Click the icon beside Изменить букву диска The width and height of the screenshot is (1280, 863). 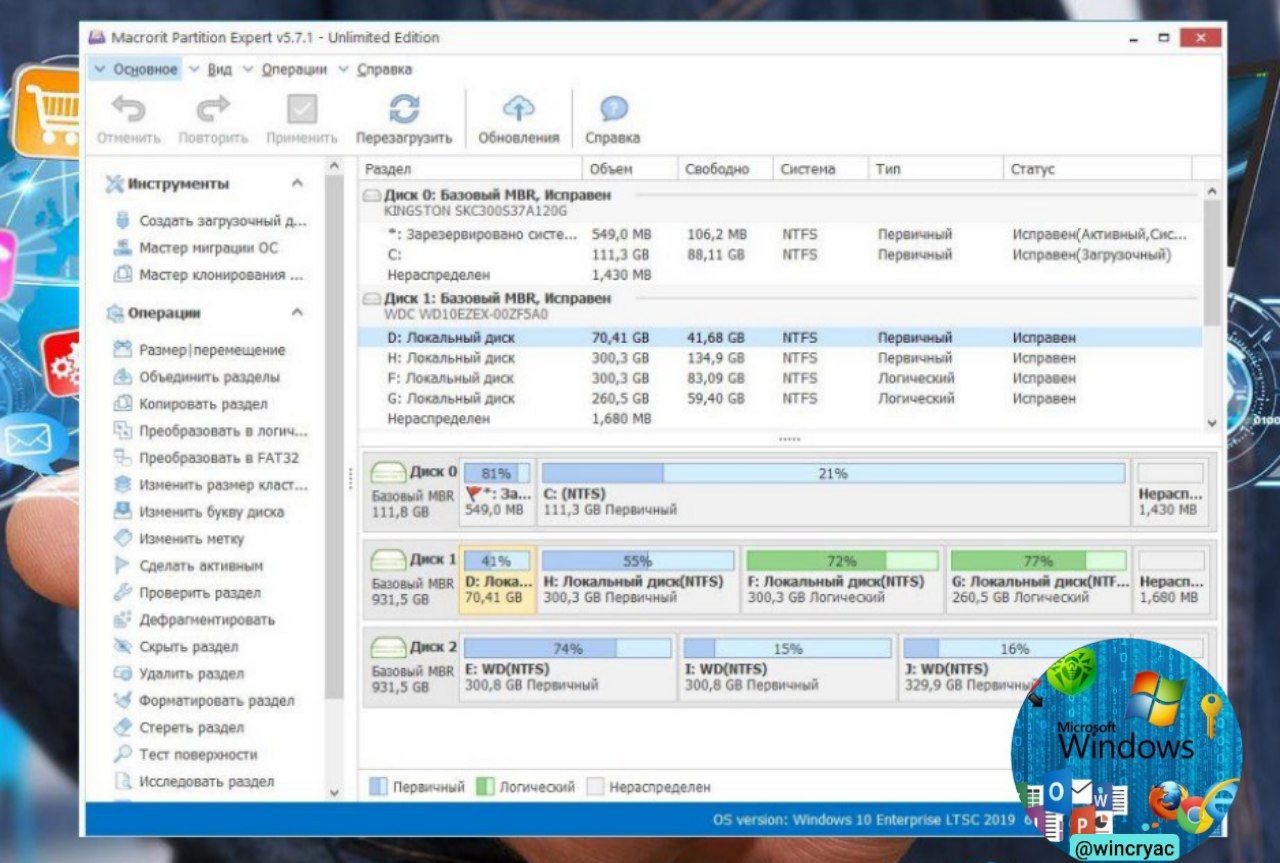tap(123, 512)
